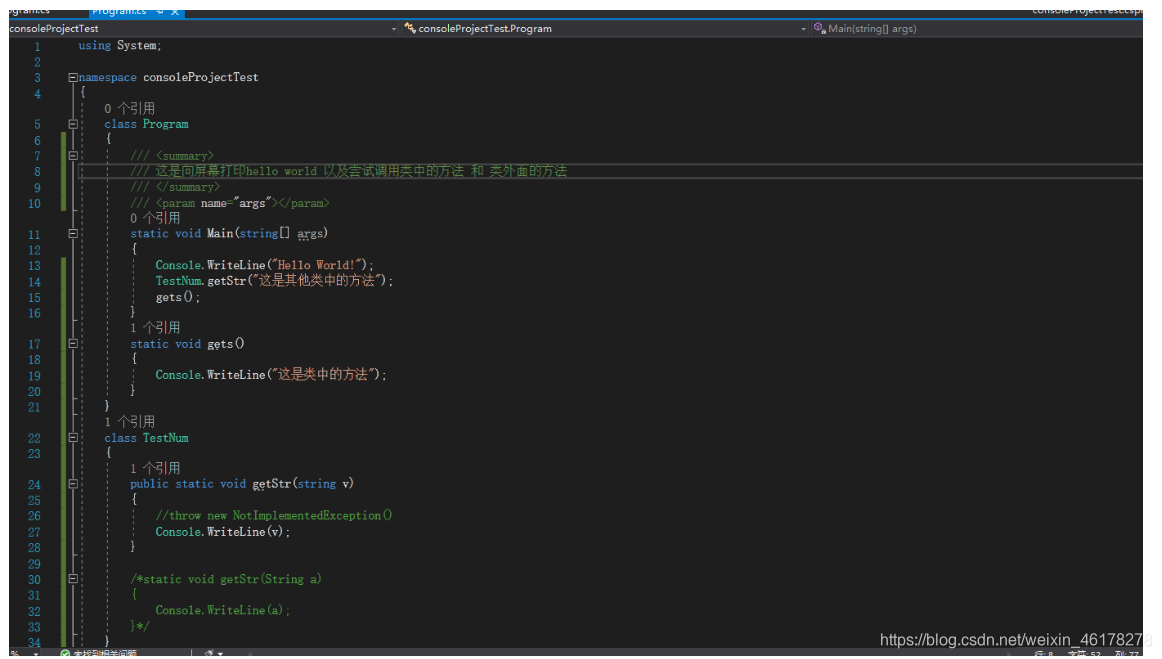Image resolution: width=1162 pixels, height=659 pixels.
Task: Click line number 14 in the margin
Action: (34, 282)
